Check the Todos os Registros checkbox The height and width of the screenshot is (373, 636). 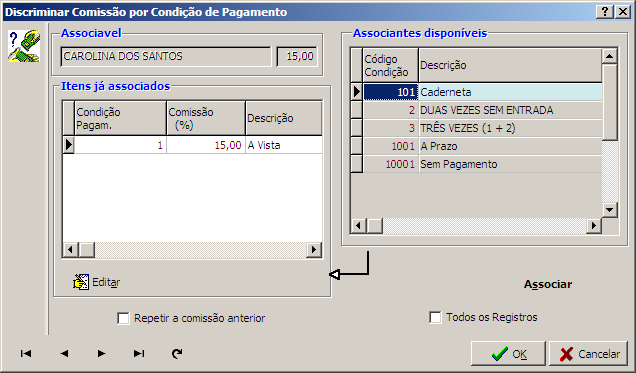[x=435, y=317]
